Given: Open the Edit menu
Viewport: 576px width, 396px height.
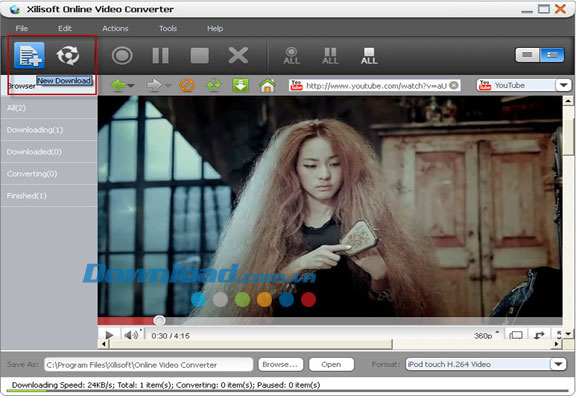Looking at the screenshot, I should pyautogui.click(x=65, y=28).
